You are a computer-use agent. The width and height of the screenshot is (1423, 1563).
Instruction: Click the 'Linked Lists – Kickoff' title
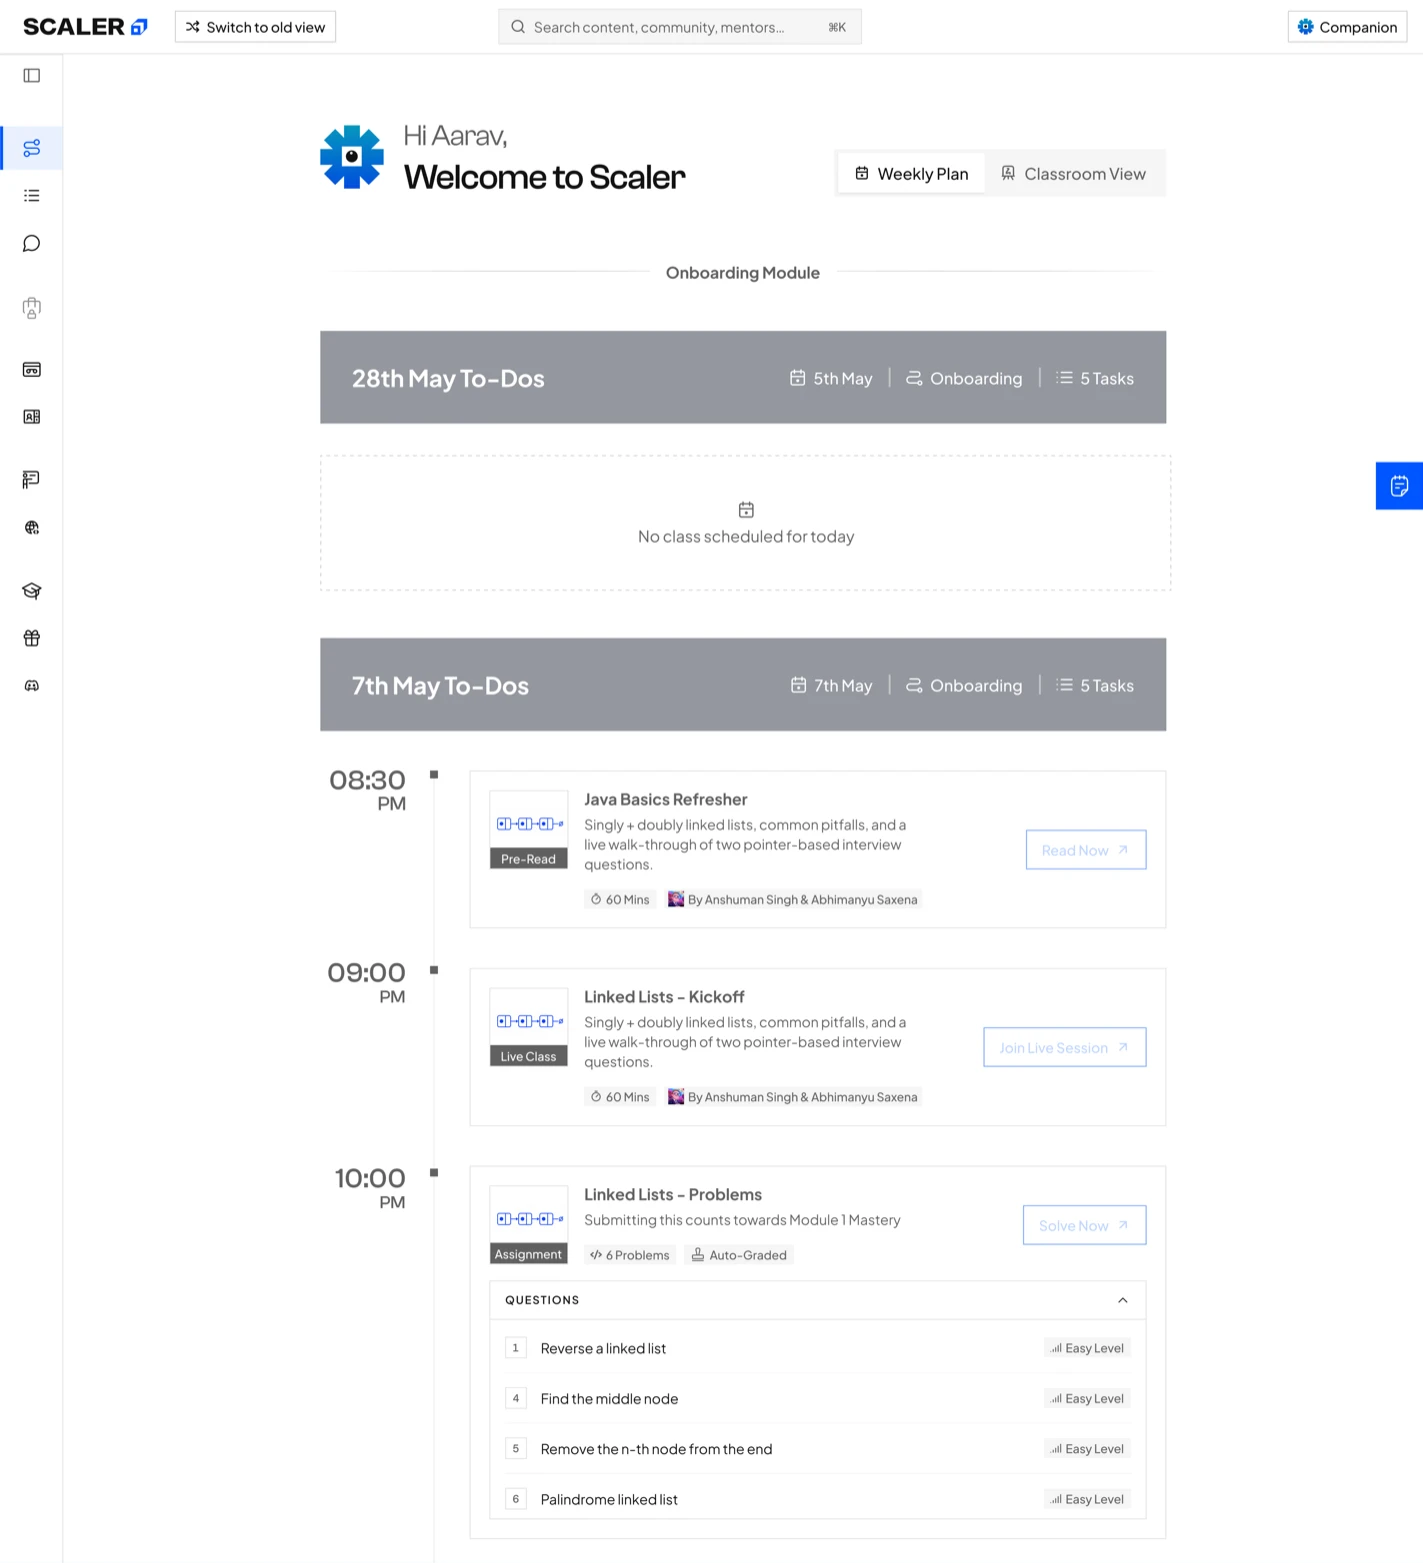pos(664,997)
